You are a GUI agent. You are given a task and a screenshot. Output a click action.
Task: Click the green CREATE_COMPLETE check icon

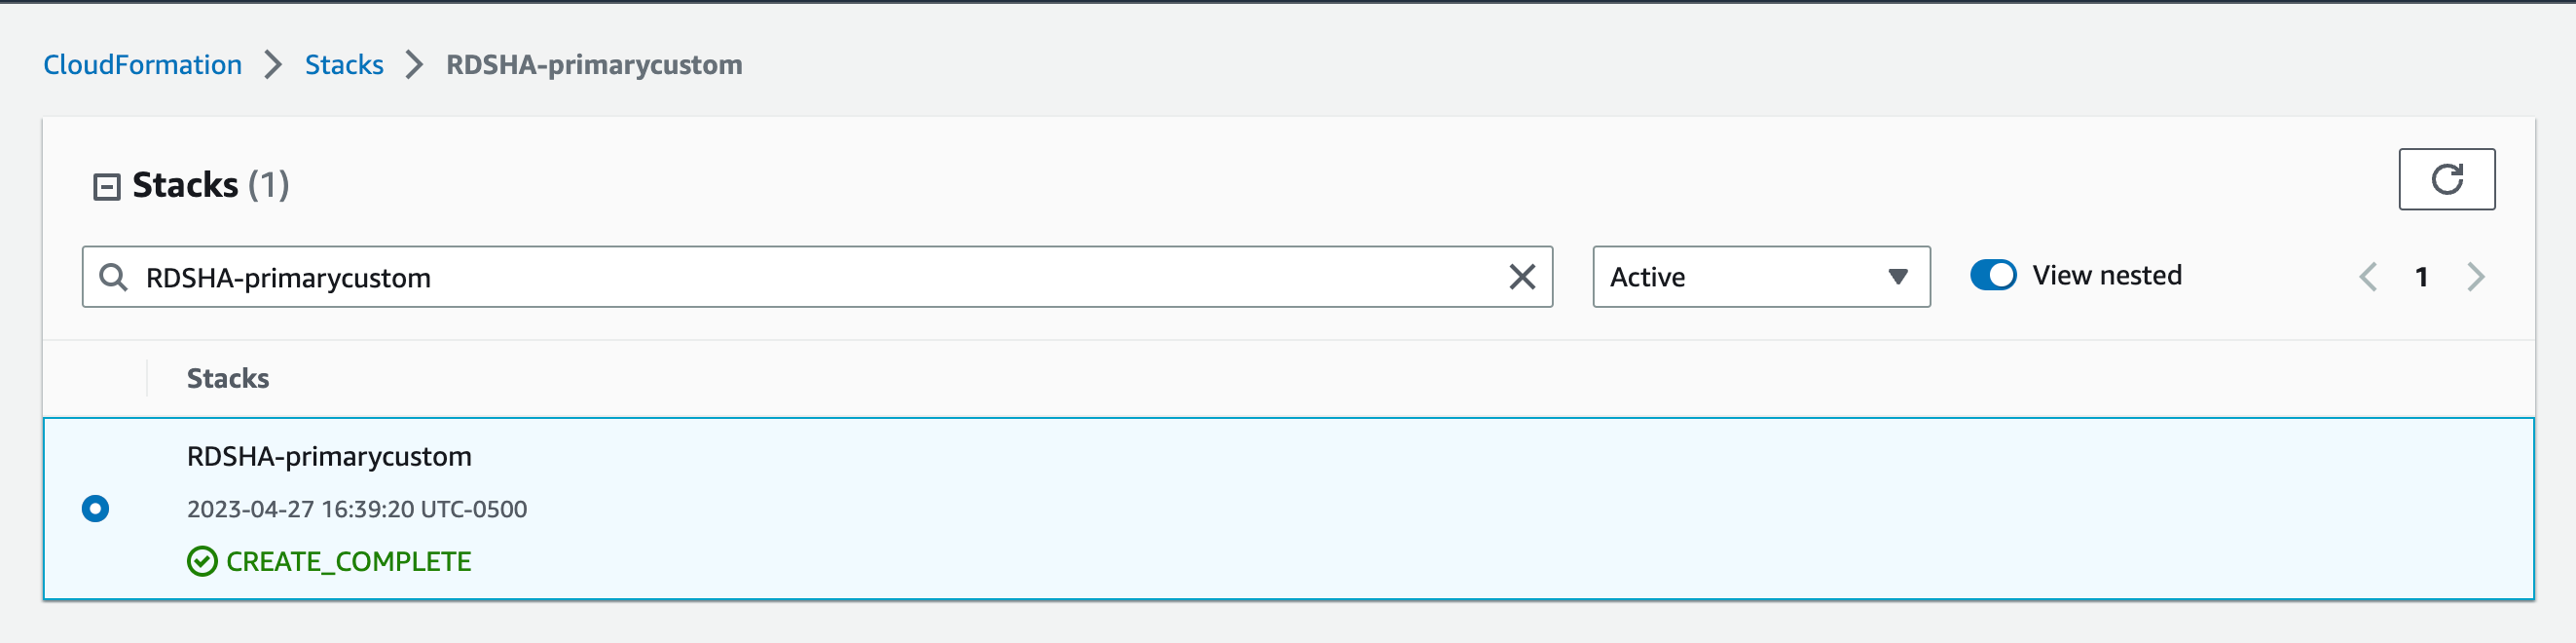coord(202,562)
